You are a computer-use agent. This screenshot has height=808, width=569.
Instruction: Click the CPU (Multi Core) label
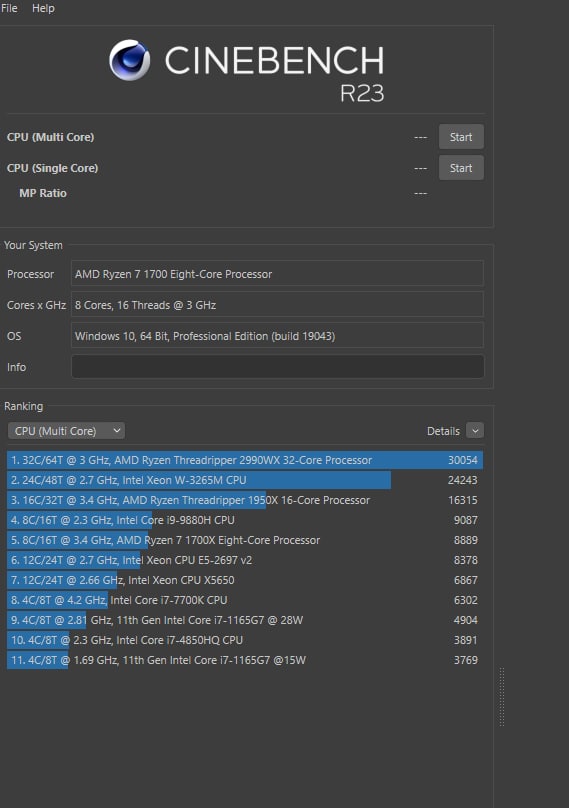tap(51, 137)
